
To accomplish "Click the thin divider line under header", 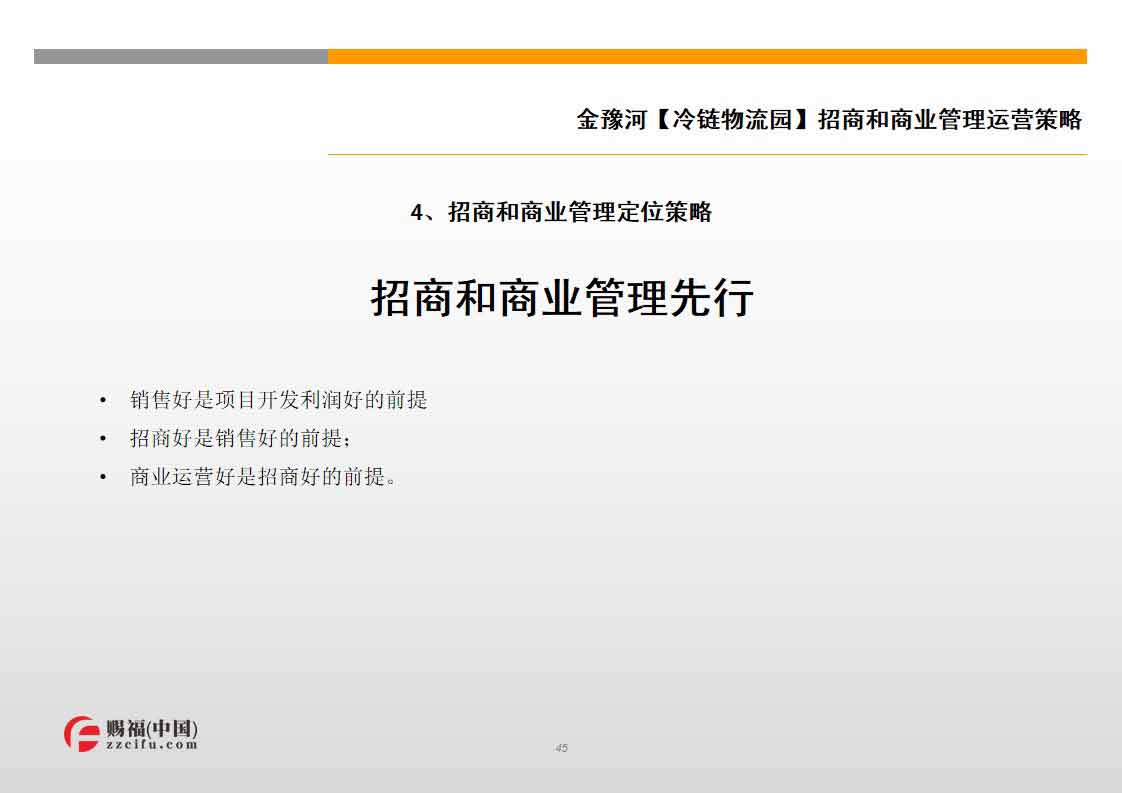I will (x=706, y=155).
